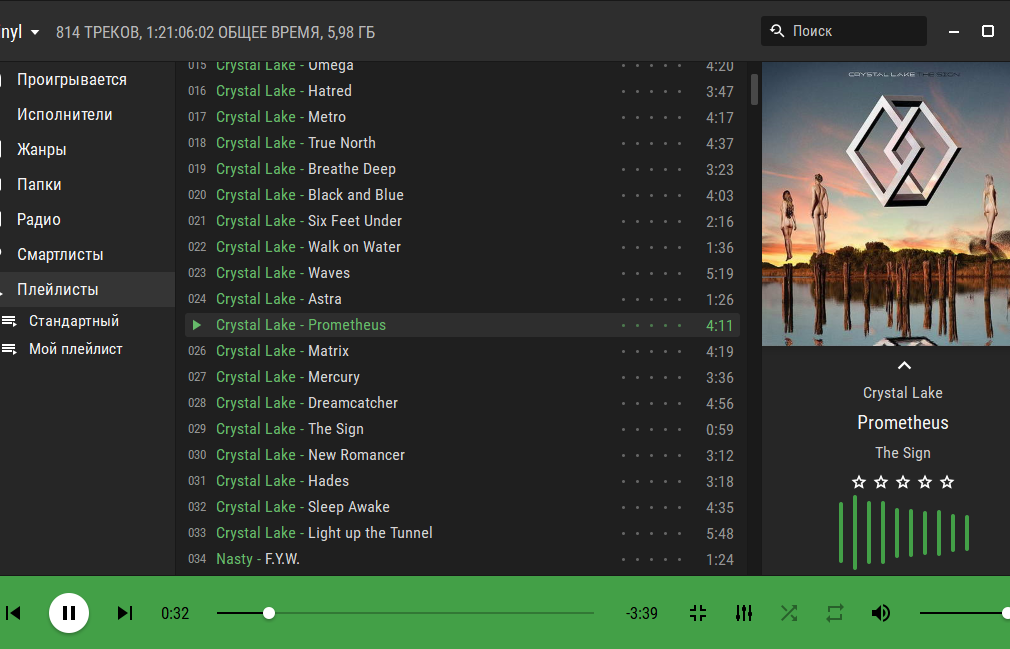This screenshot has width=1010, height=649.
Task: Select track Nasty - F.Y.W.
Action: coord(462,559)
